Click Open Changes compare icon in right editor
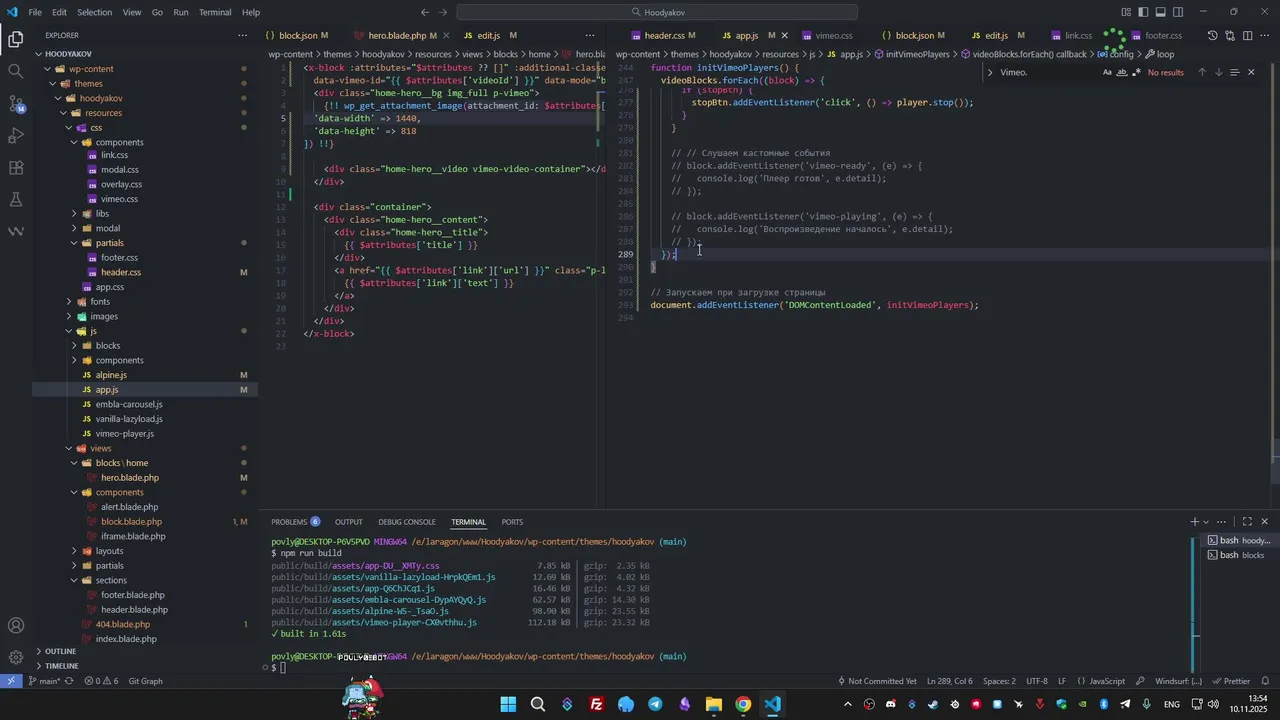1280x720 pixels. pyautogui.click(x=1230, y=35)
